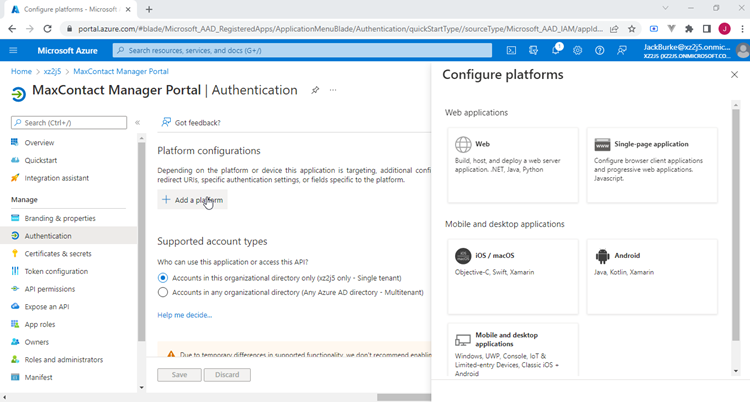750x402 pixels.
Task: Close the Configure platforms panel
Action: tap(734, 75)
